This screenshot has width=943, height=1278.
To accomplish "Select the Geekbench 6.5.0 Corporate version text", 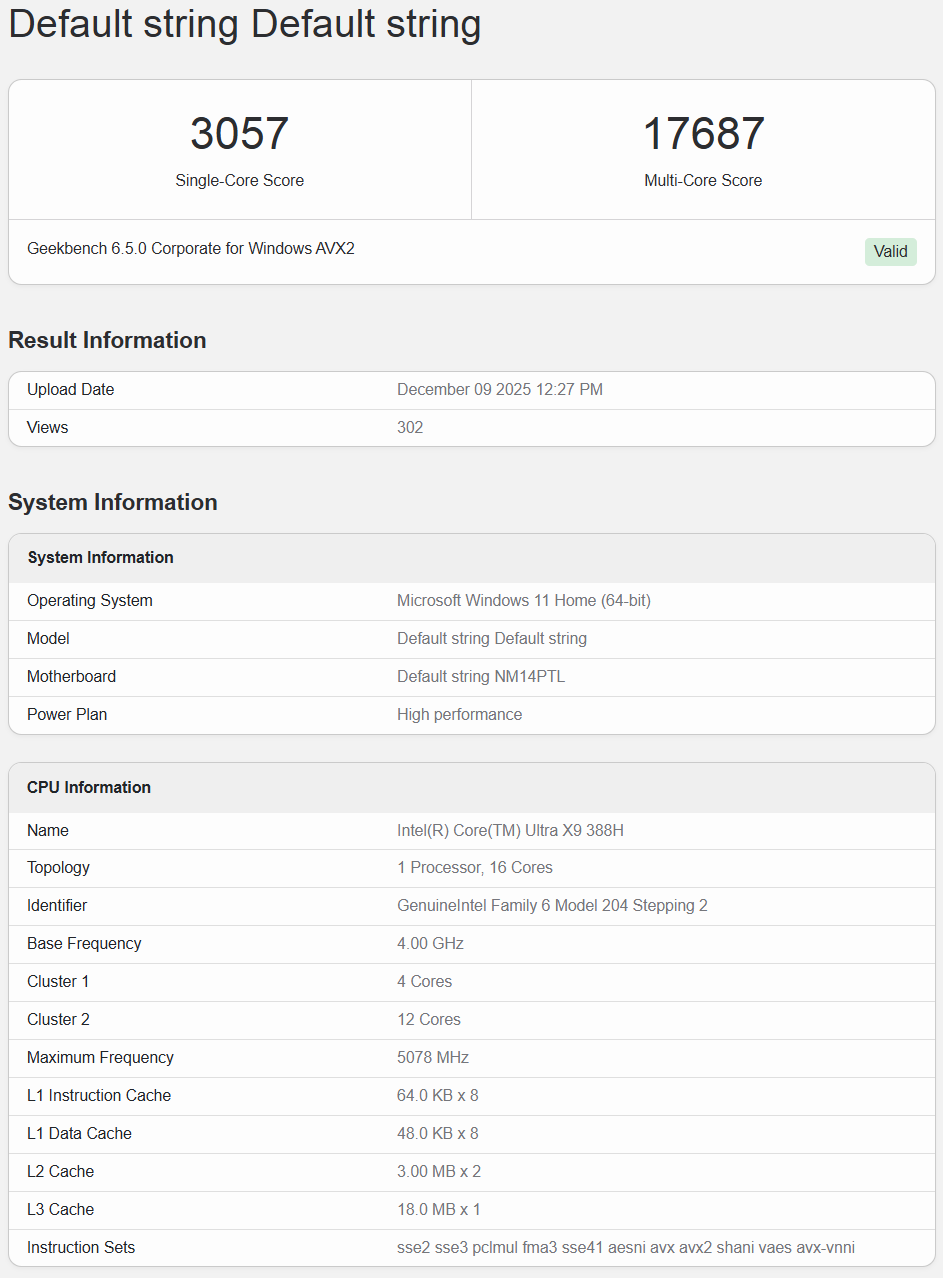I will click(191, 248).
